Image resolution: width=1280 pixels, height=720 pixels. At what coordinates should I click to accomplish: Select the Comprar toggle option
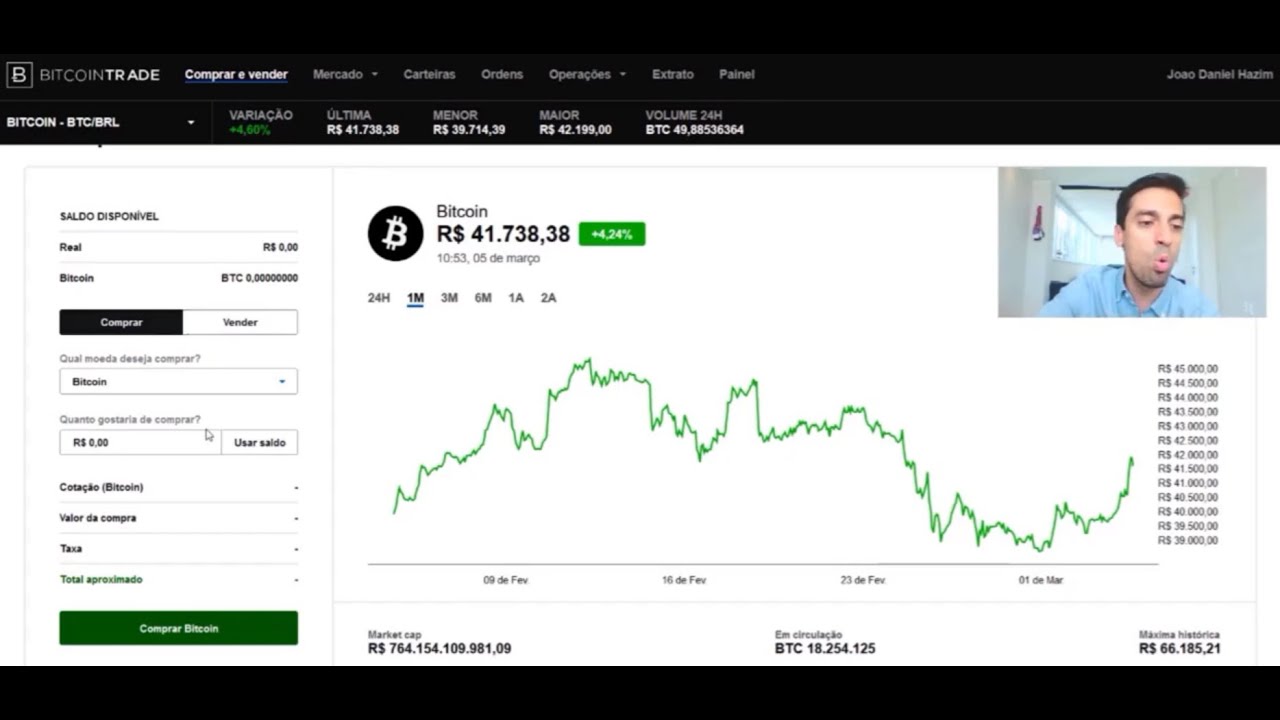point(121,322)
